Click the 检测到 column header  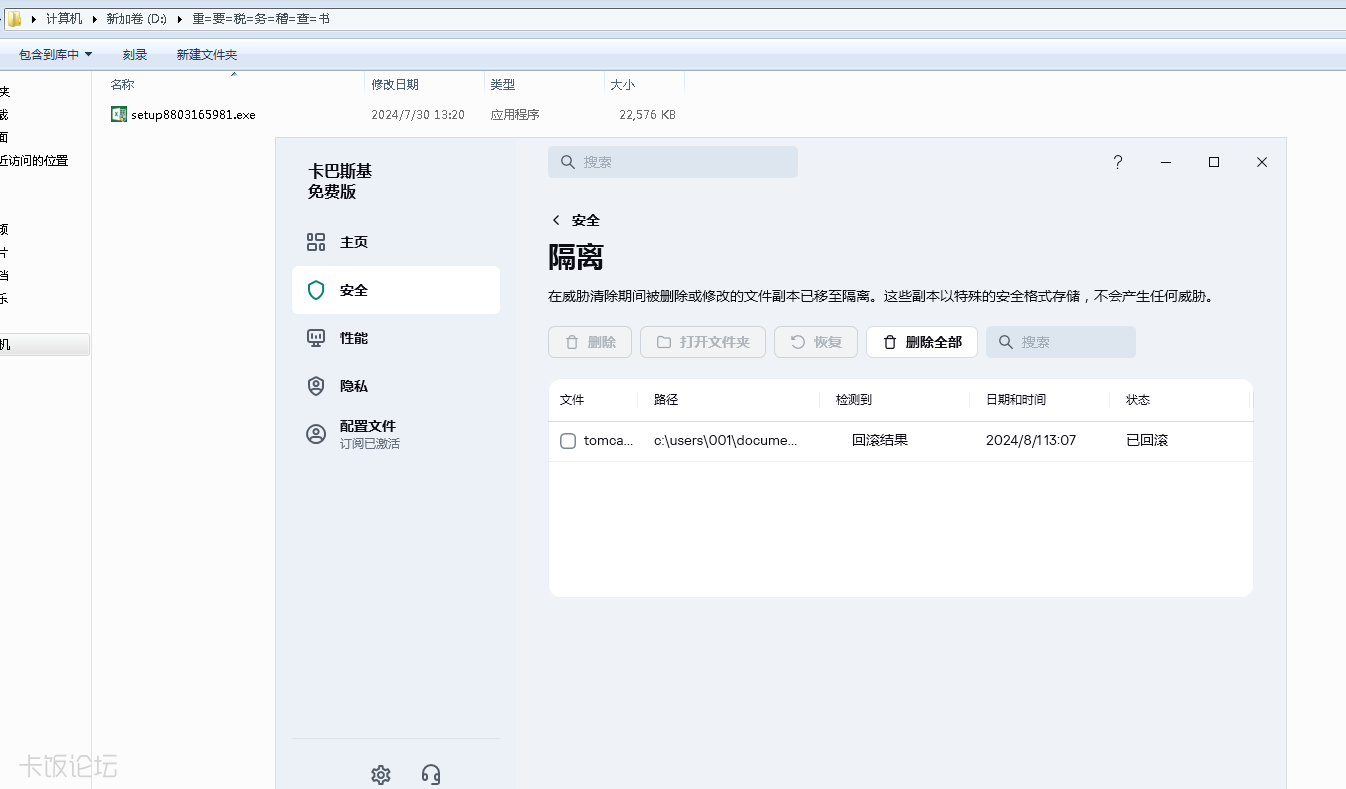(854, 400)
